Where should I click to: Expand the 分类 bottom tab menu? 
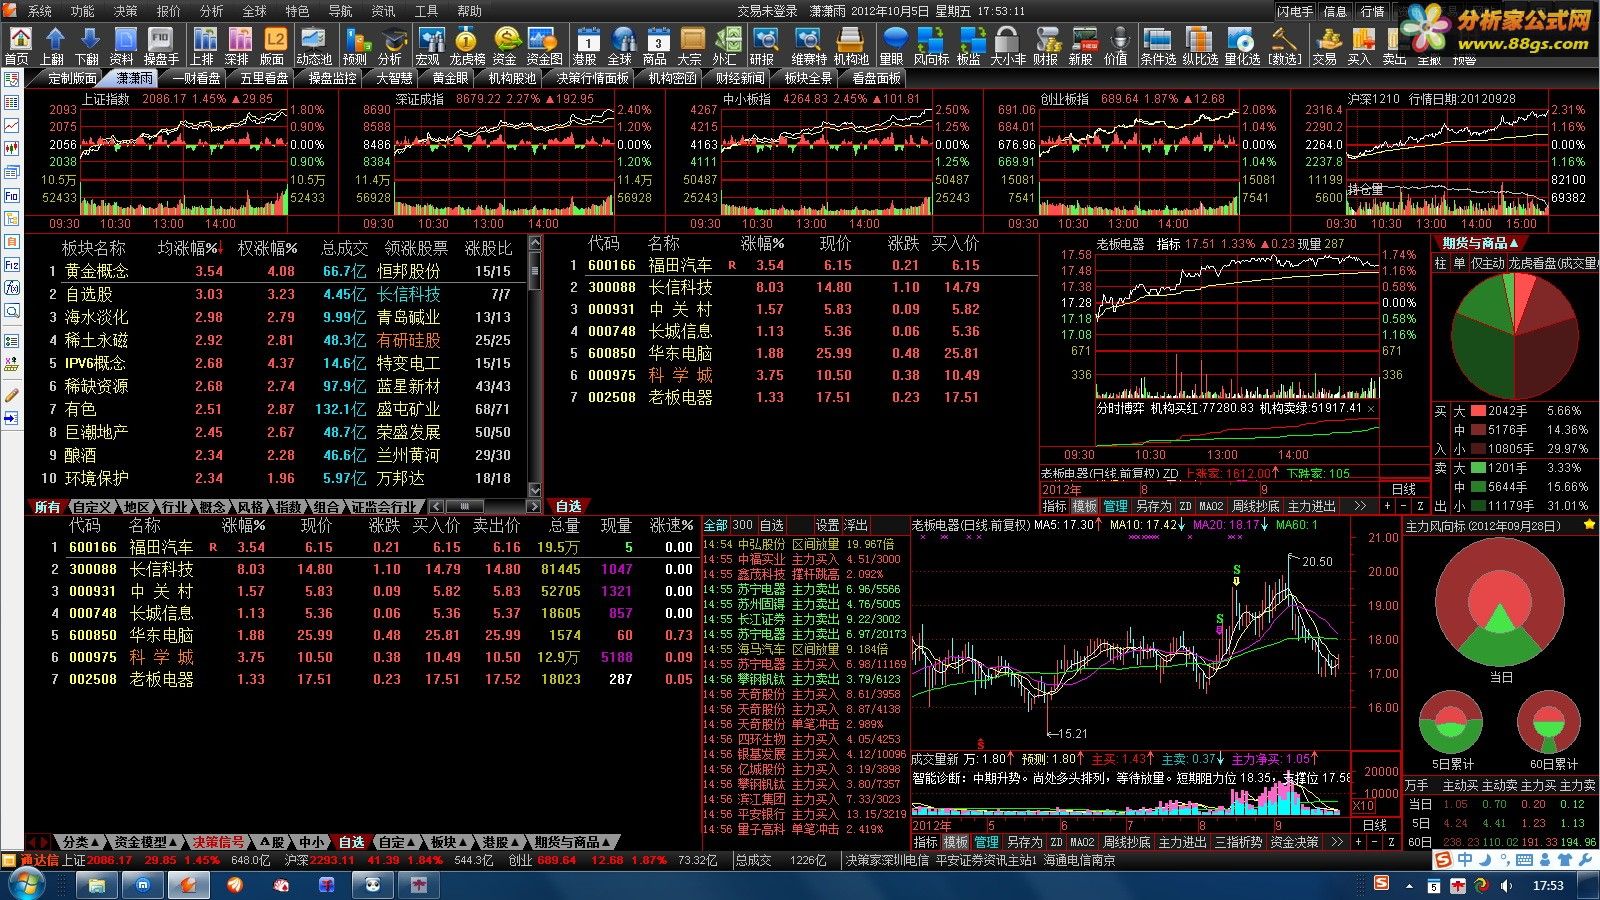pos(80,842)
